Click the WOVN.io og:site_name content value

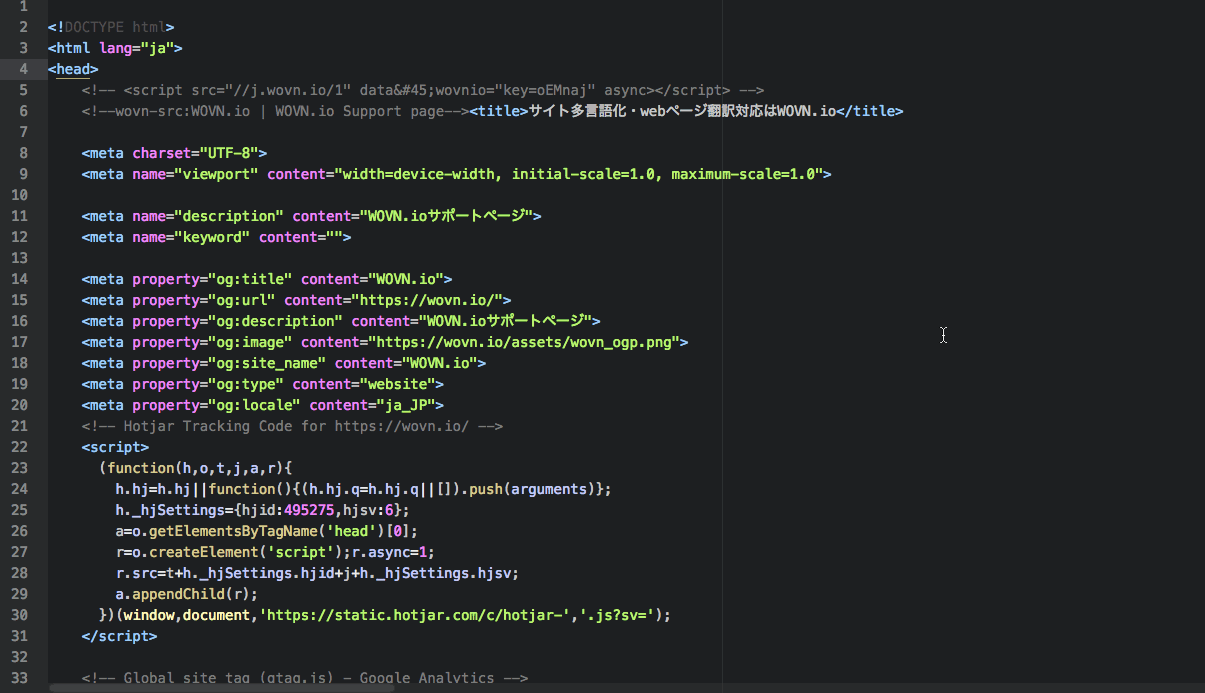tap(440, 362)
